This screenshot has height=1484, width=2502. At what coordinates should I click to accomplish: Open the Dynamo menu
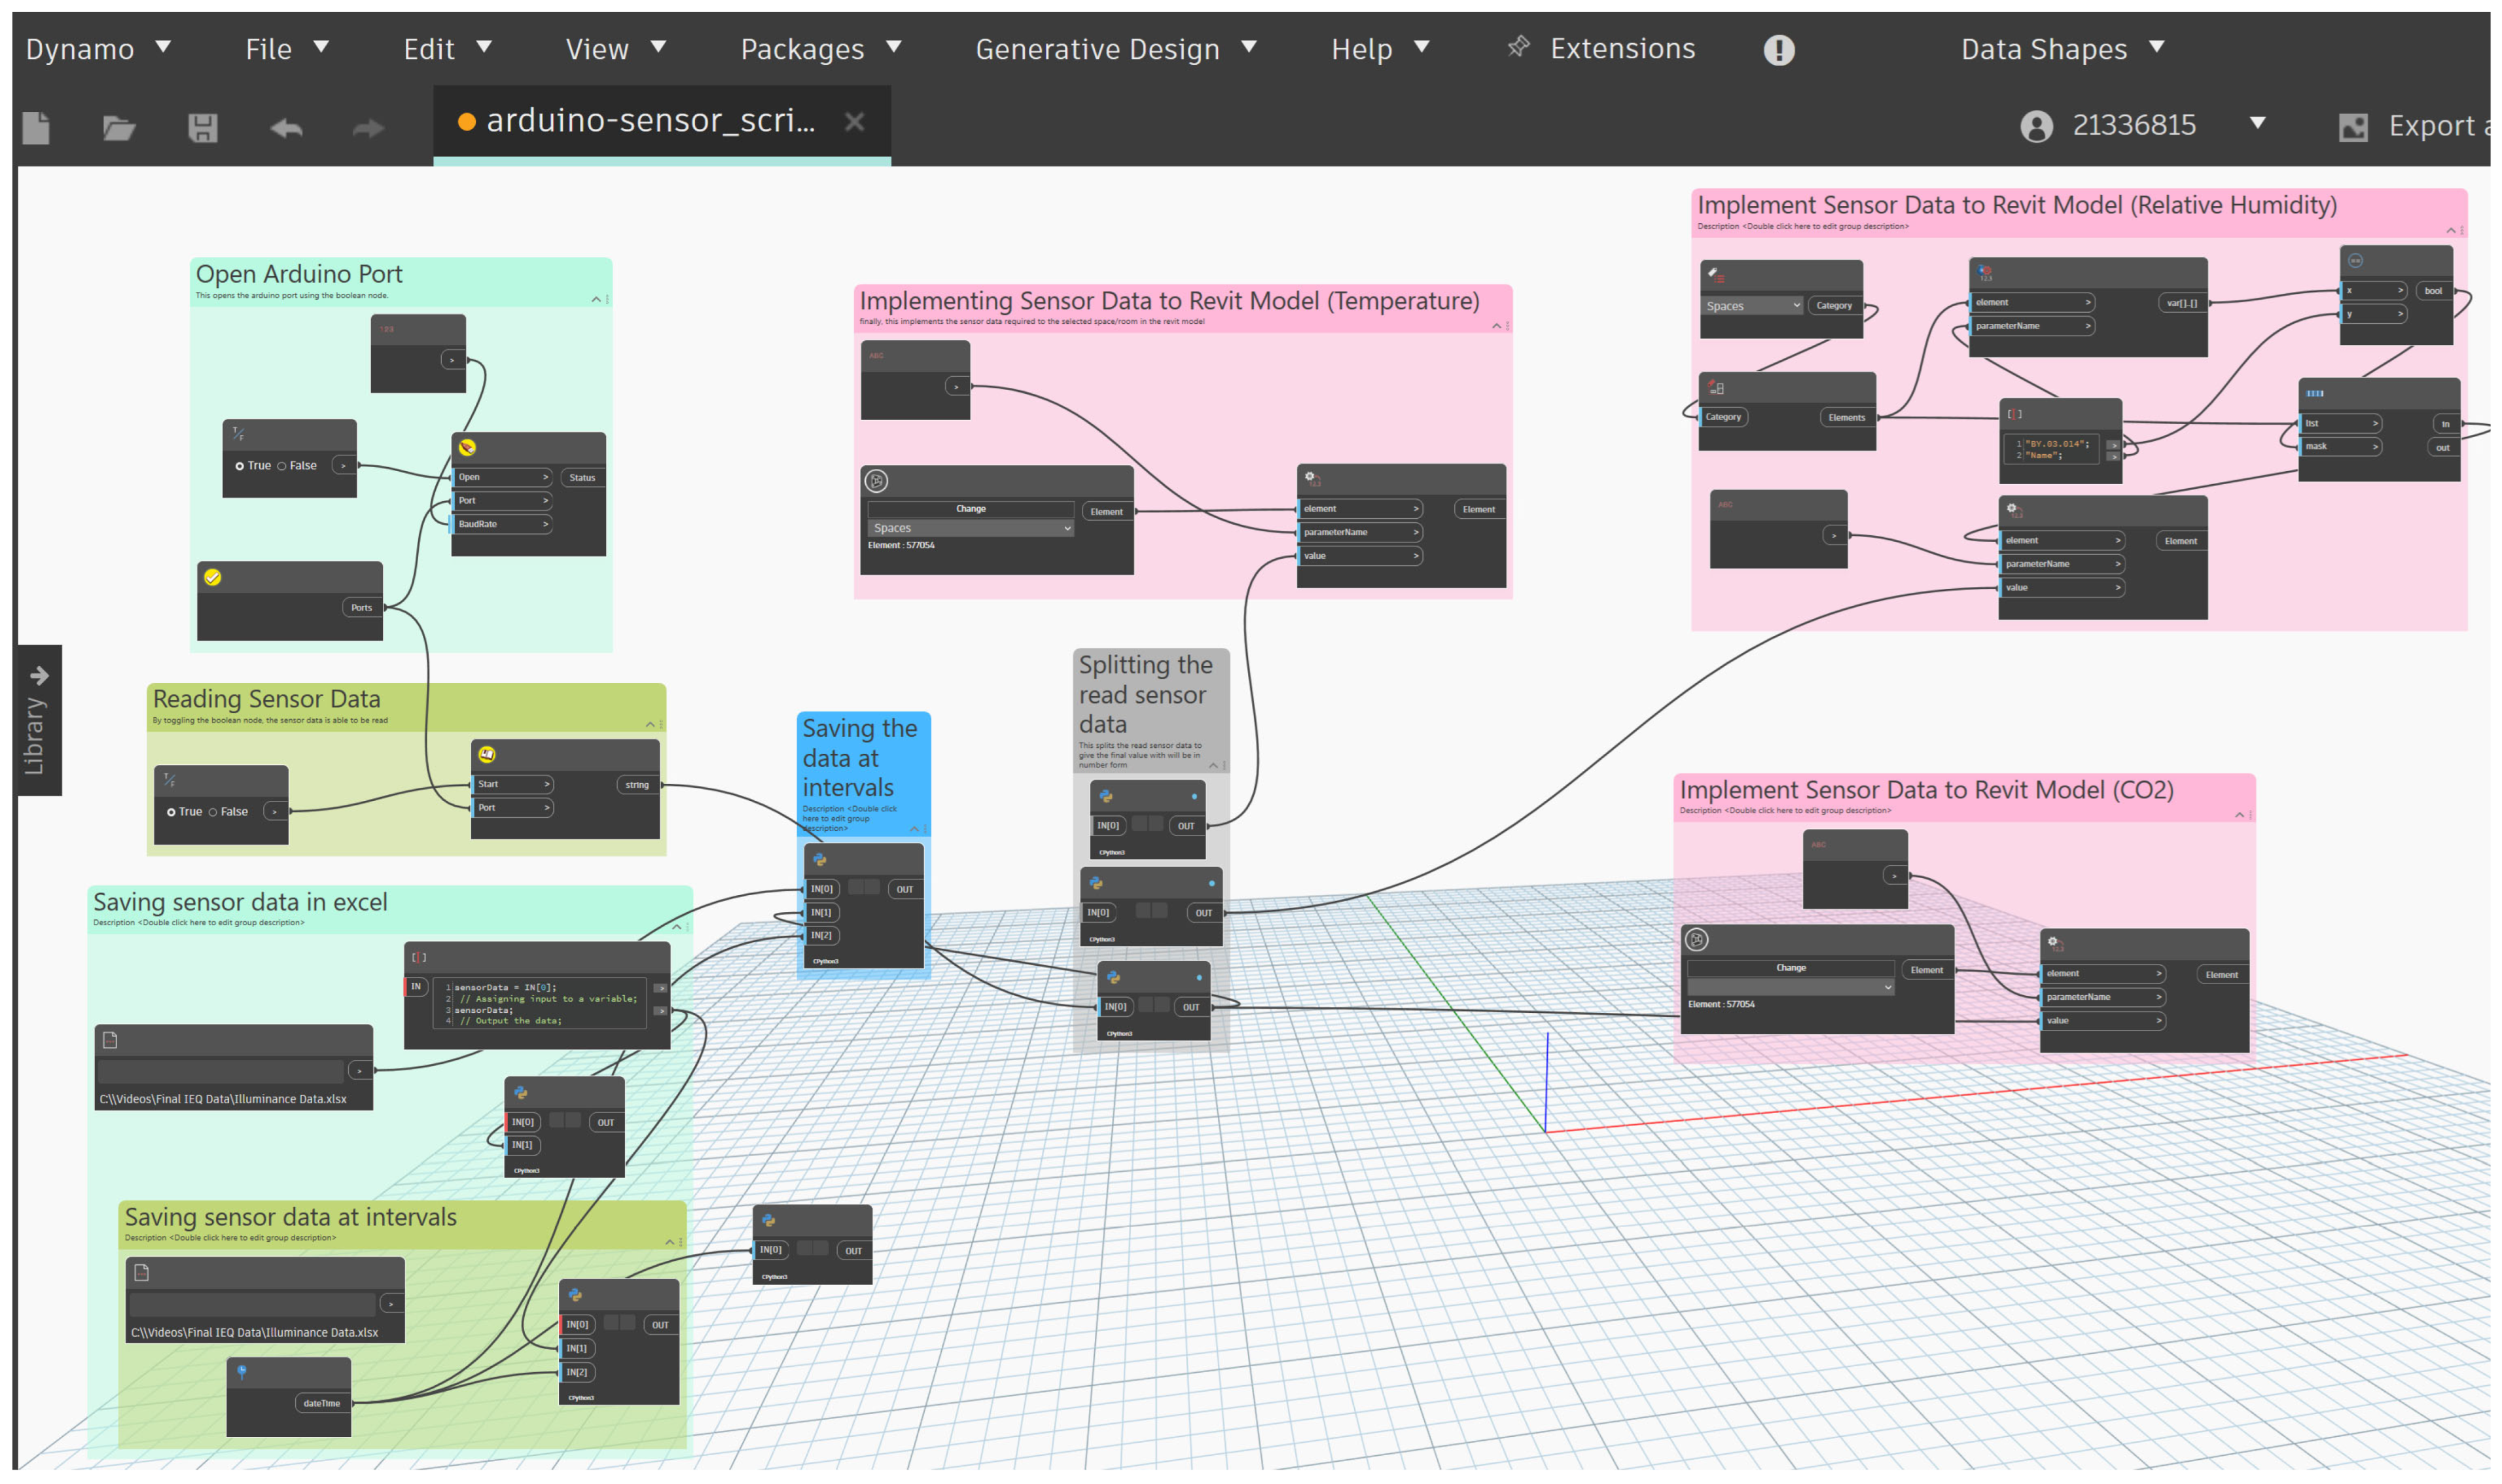98,48
